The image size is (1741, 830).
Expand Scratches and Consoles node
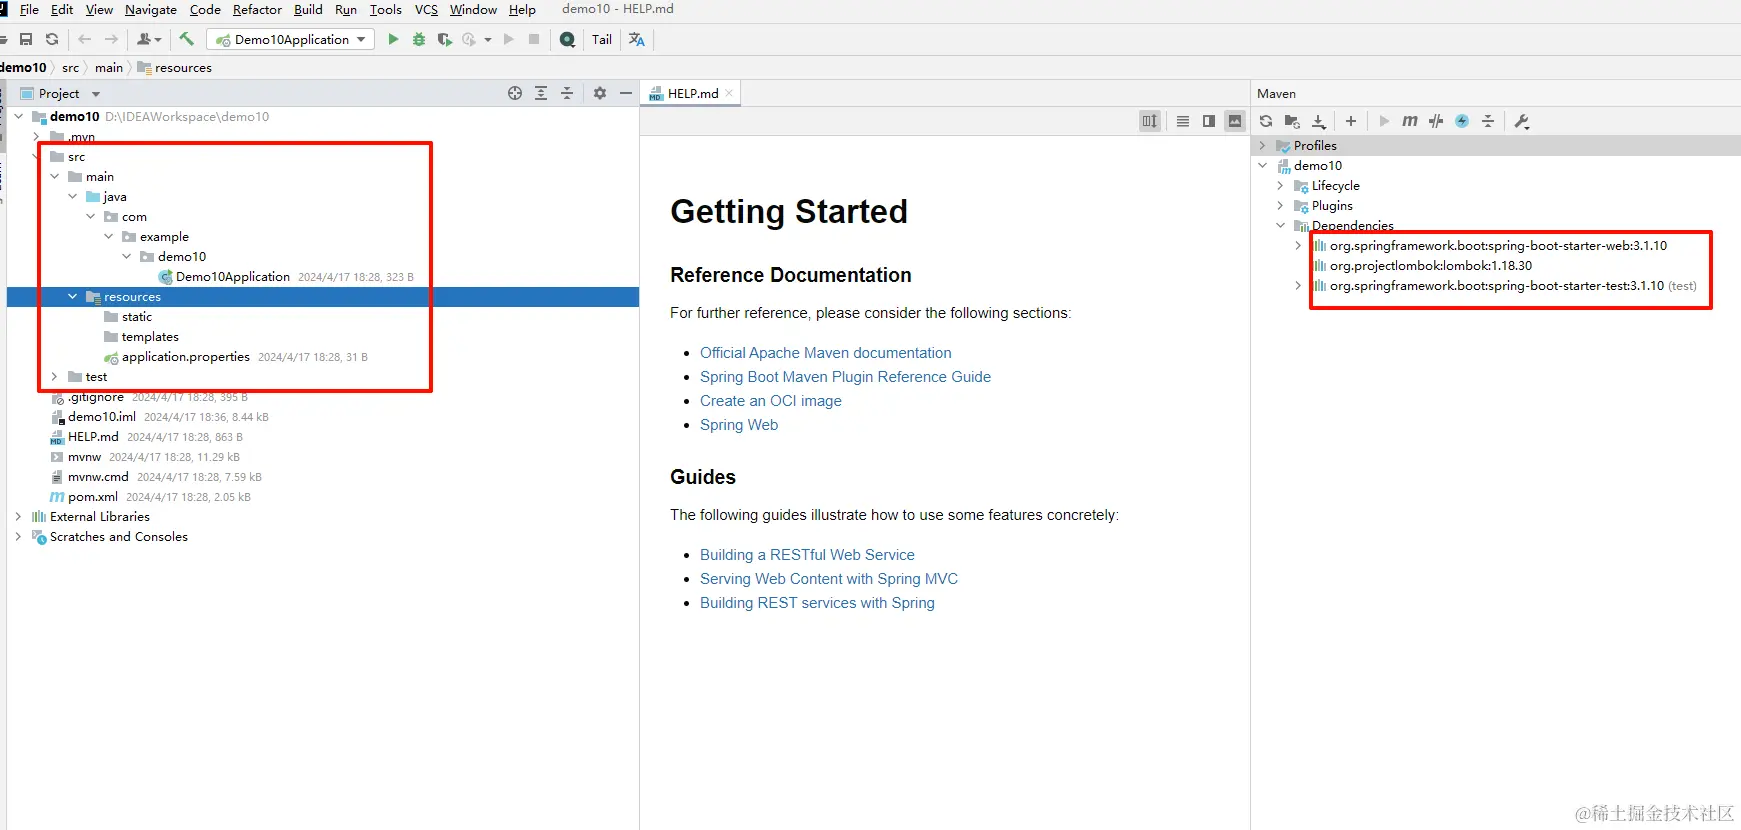(x=19, y=537)
